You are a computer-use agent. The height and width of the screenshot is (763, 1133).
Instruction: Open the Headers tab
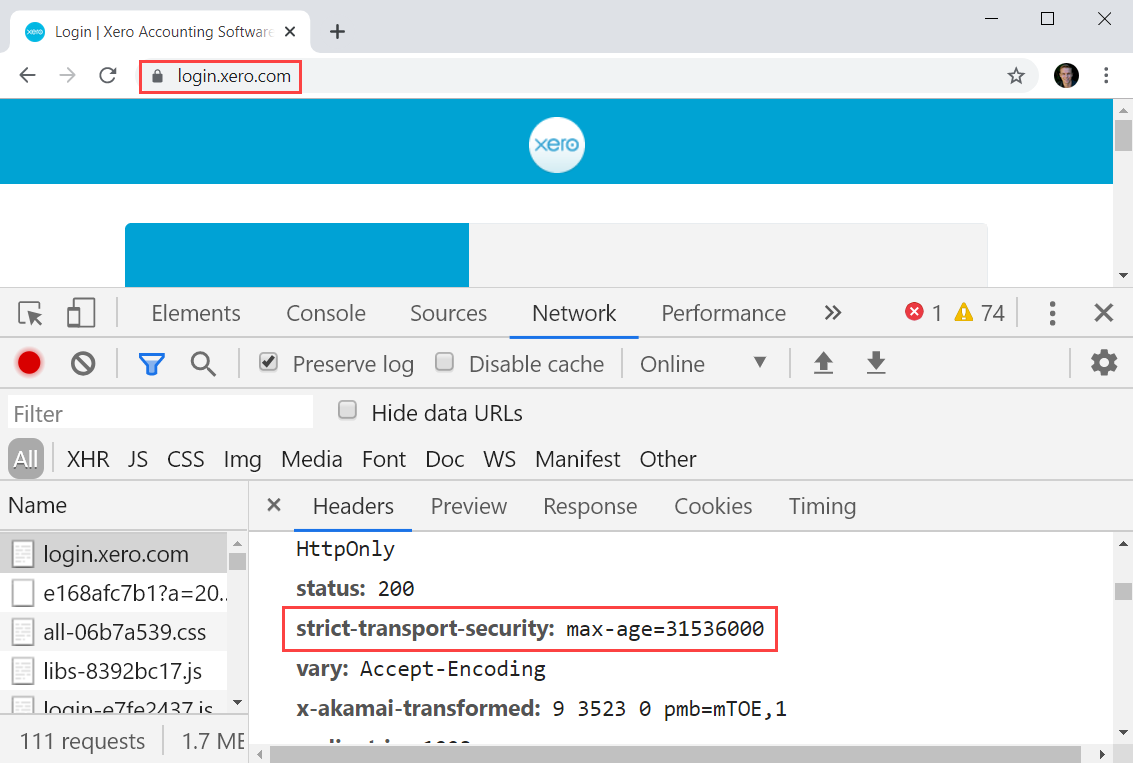pyautogui.click(x=353, y=506)
